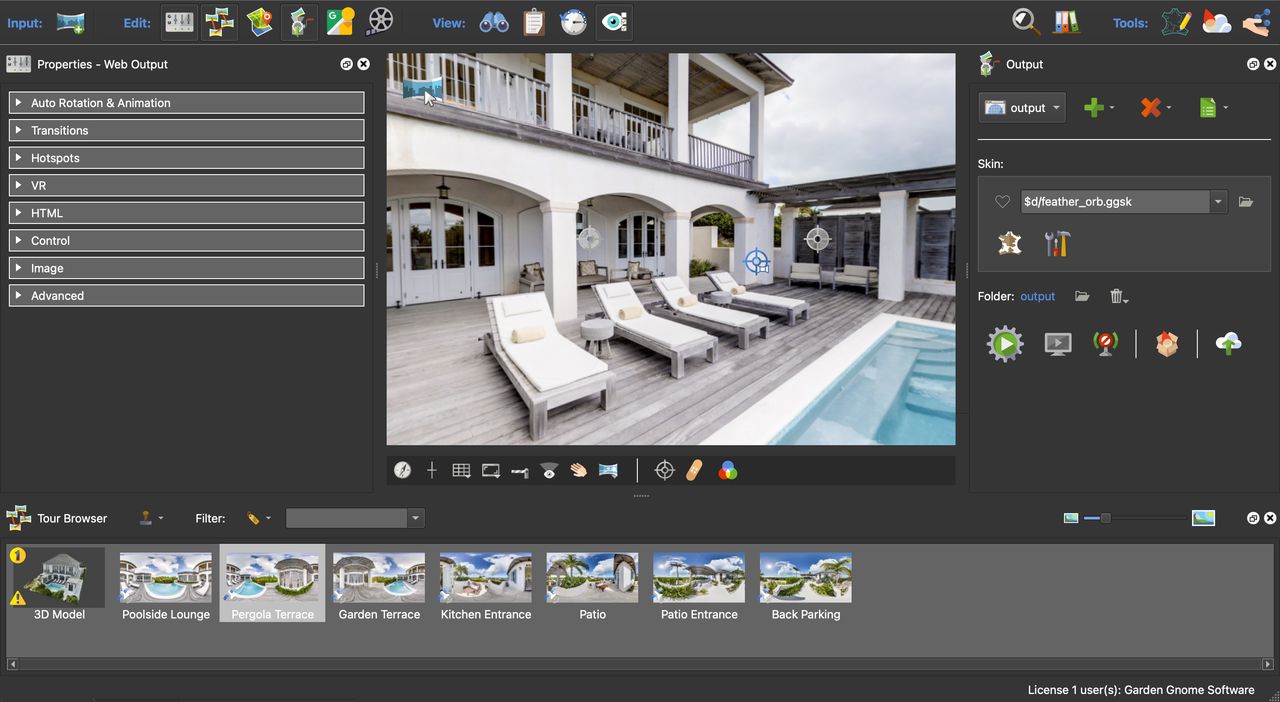Click the blue selected hotspot marker in viewer
Image resolution: width=1280 pixels, height=702 pixels.
click(757, 262)
